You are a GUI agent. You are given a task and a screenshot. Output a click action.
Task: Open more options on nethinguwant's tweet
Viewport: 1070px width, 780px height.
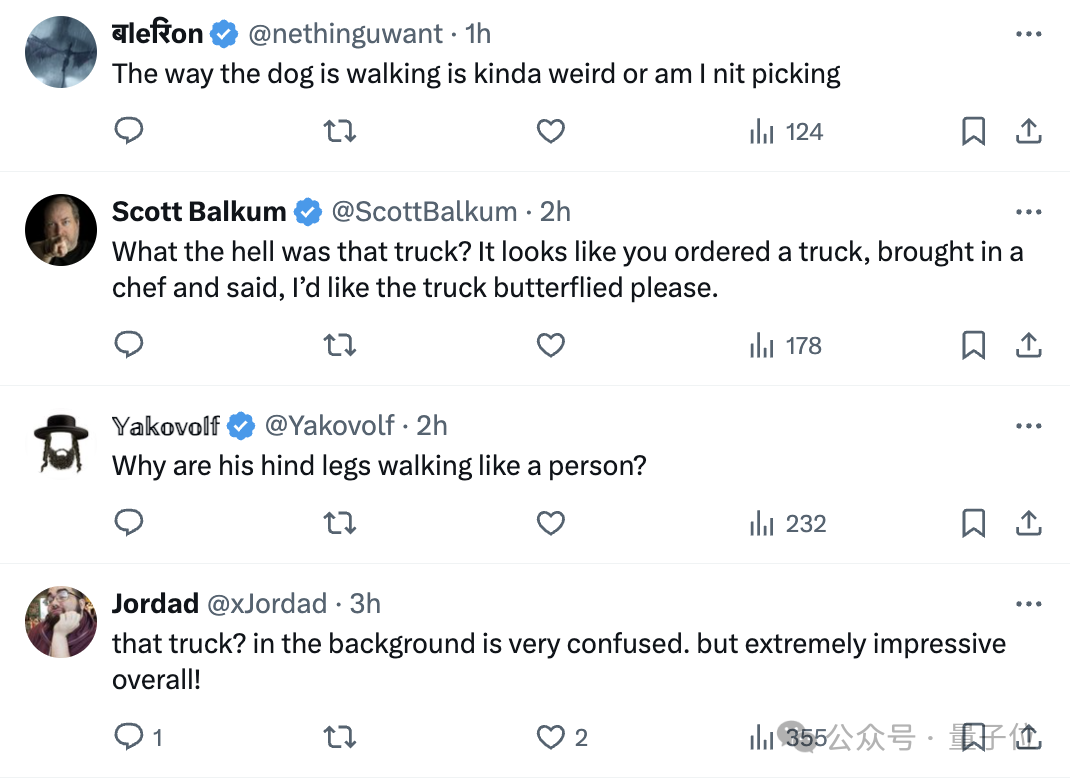[1028, 34]
